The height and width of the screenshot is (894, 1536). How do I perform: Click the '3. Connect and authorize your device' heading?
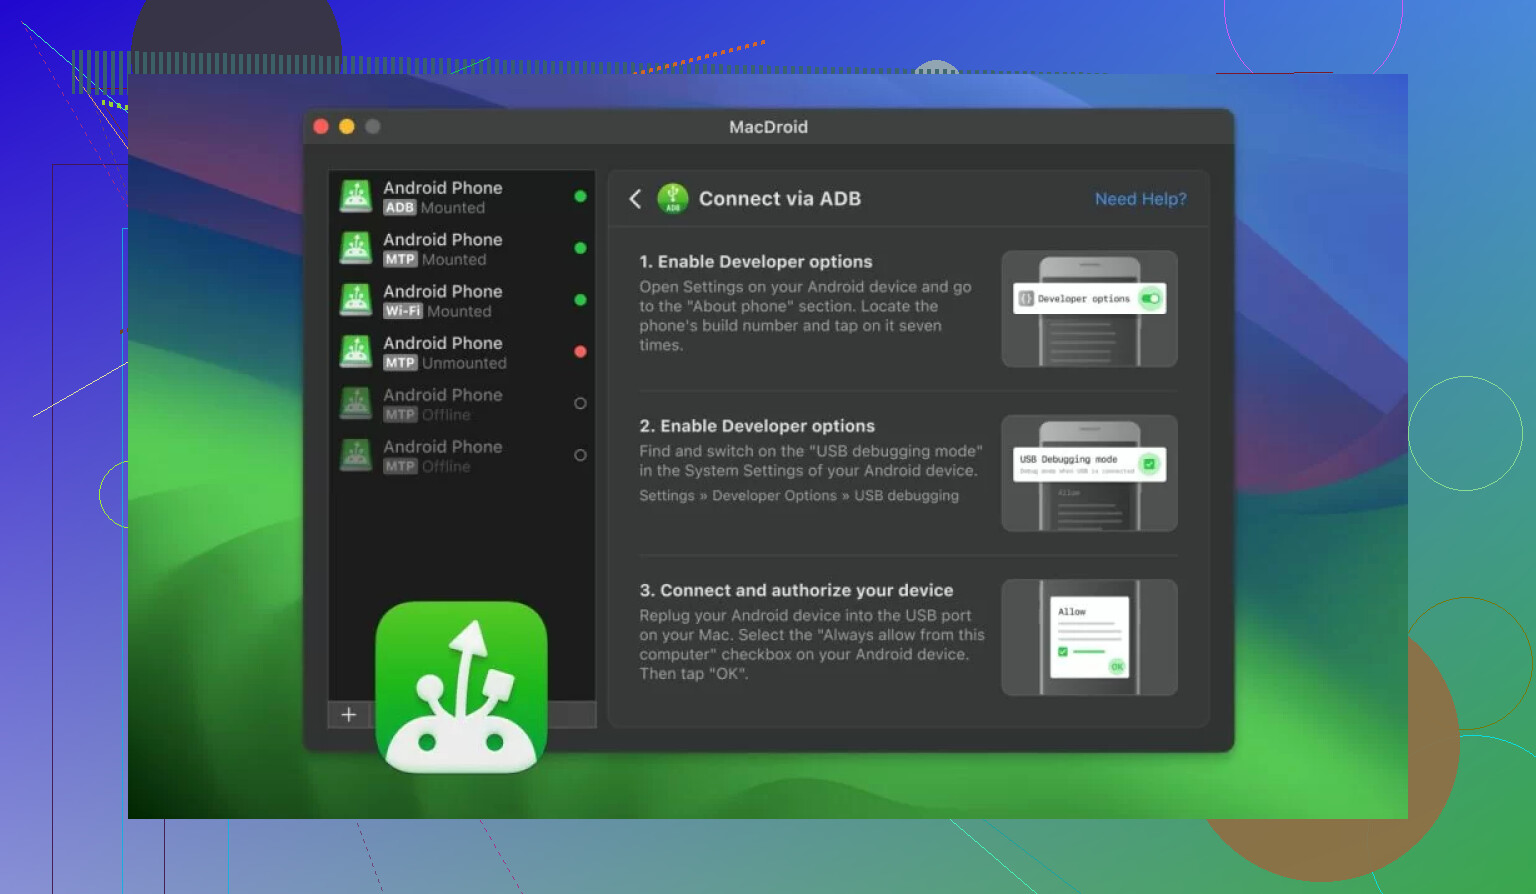pos(796,590)
